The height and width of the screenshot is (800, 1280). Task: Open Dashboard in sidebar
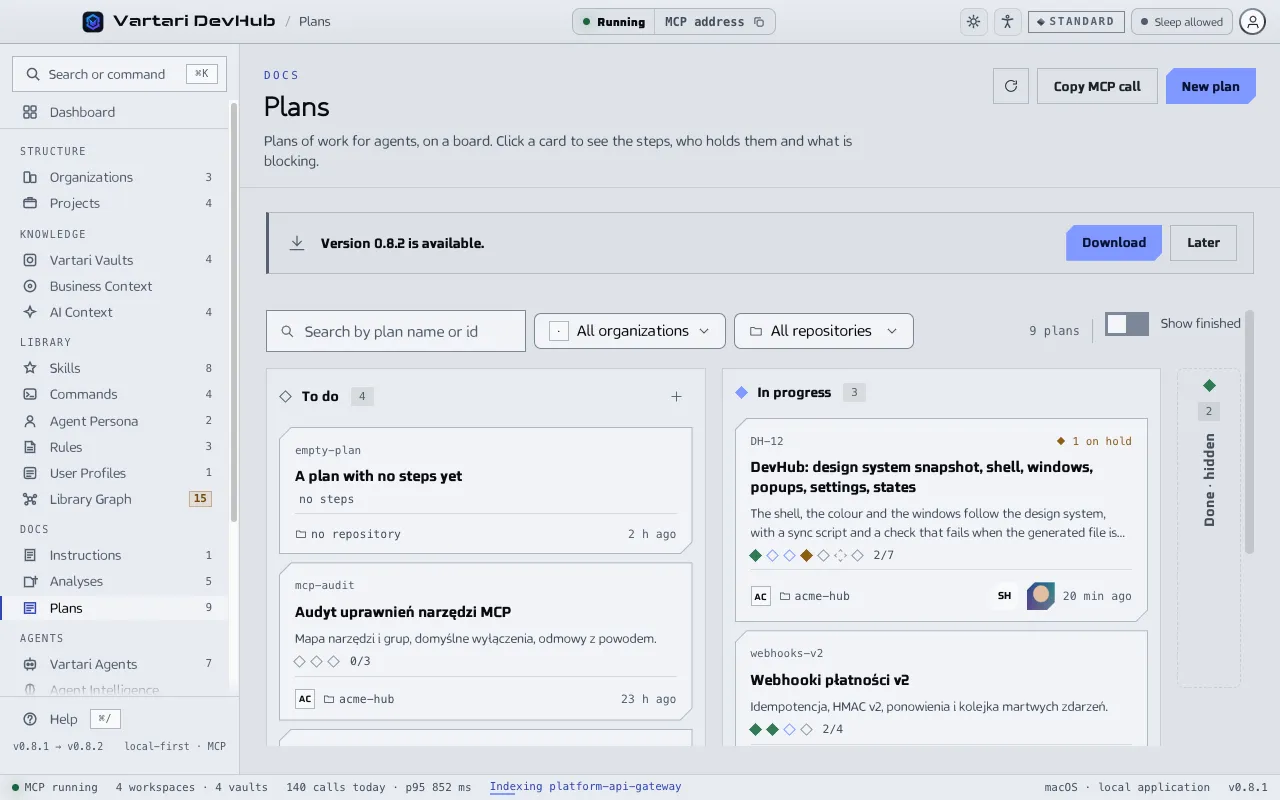tap(115, 112)
